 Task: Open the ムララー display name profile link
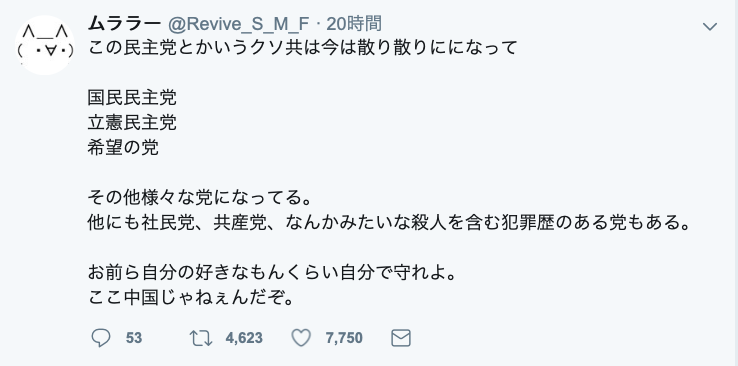coord(125,24)
